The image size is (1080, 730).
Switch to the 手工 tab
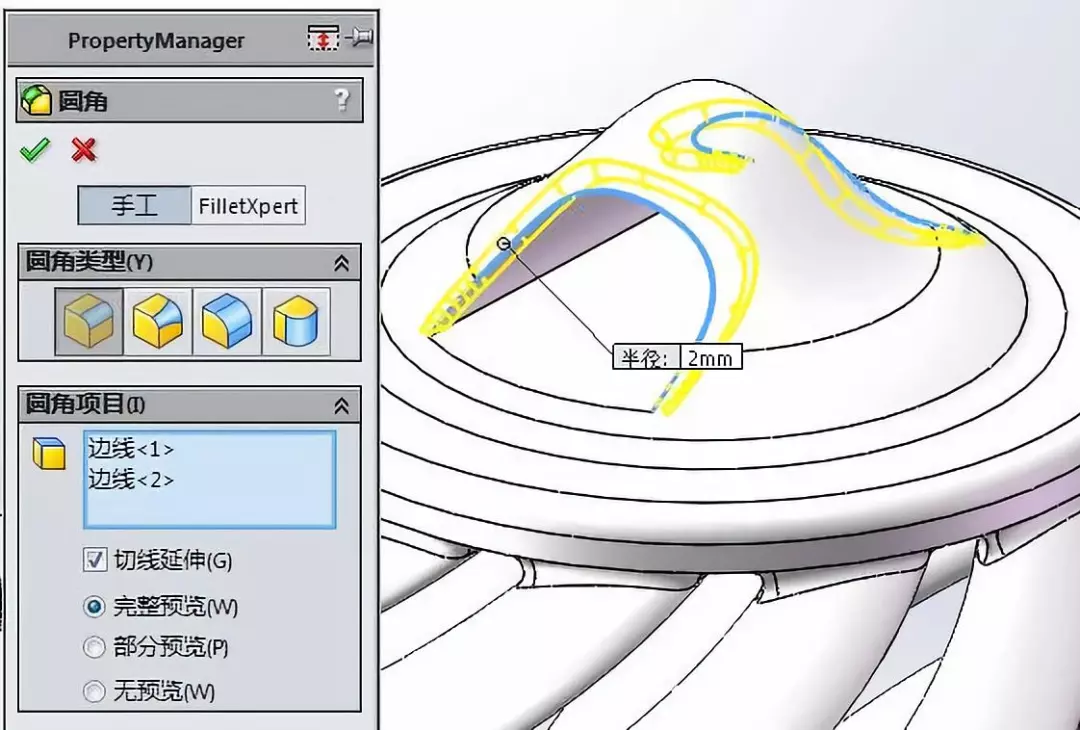click(x=134, y=205)
